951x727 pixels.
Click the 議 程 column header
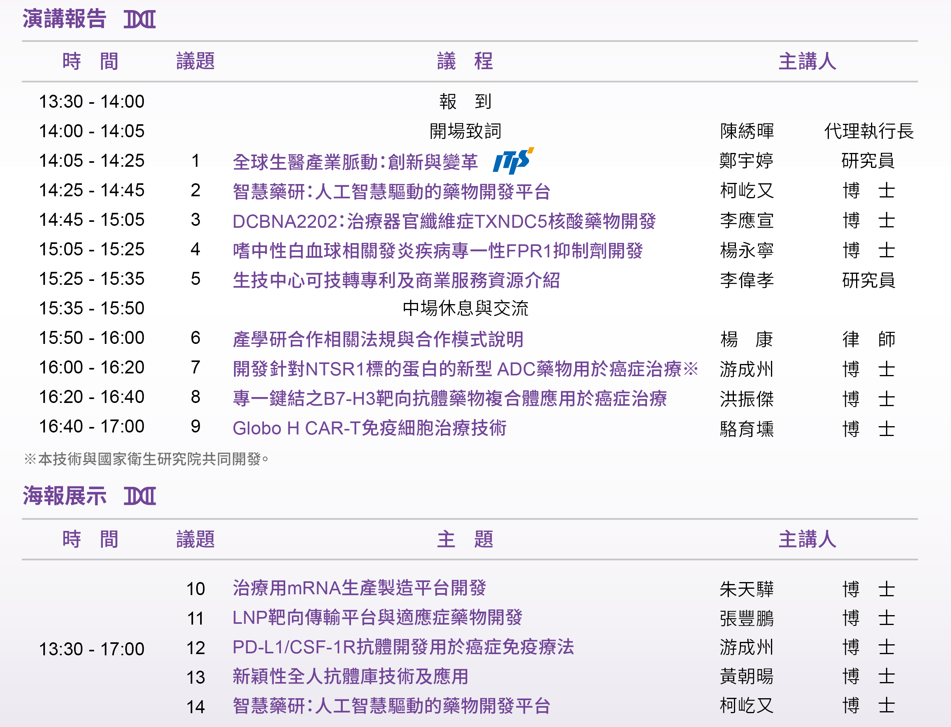[465, 61]
